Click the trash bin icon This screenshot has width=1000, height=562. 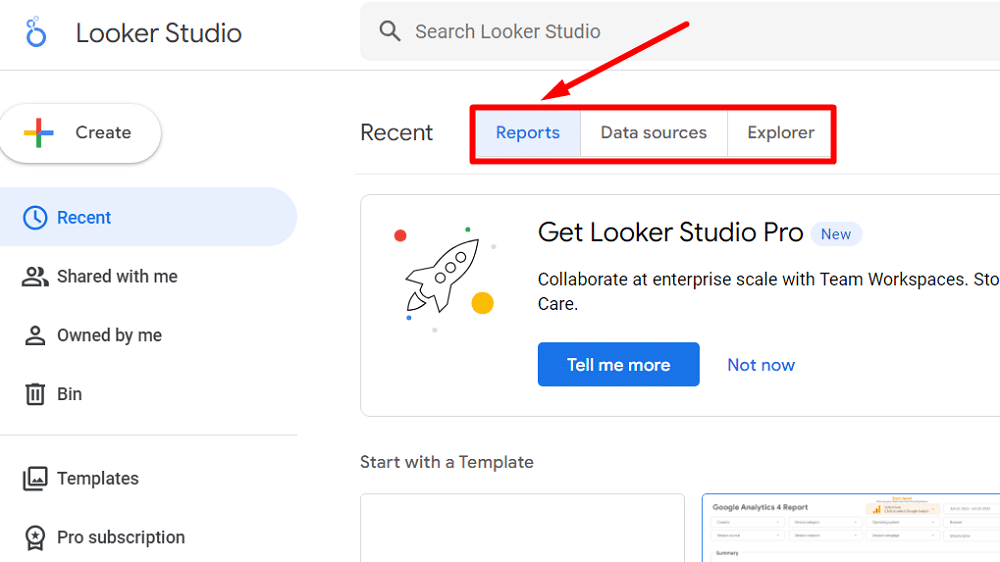point(35,394)
